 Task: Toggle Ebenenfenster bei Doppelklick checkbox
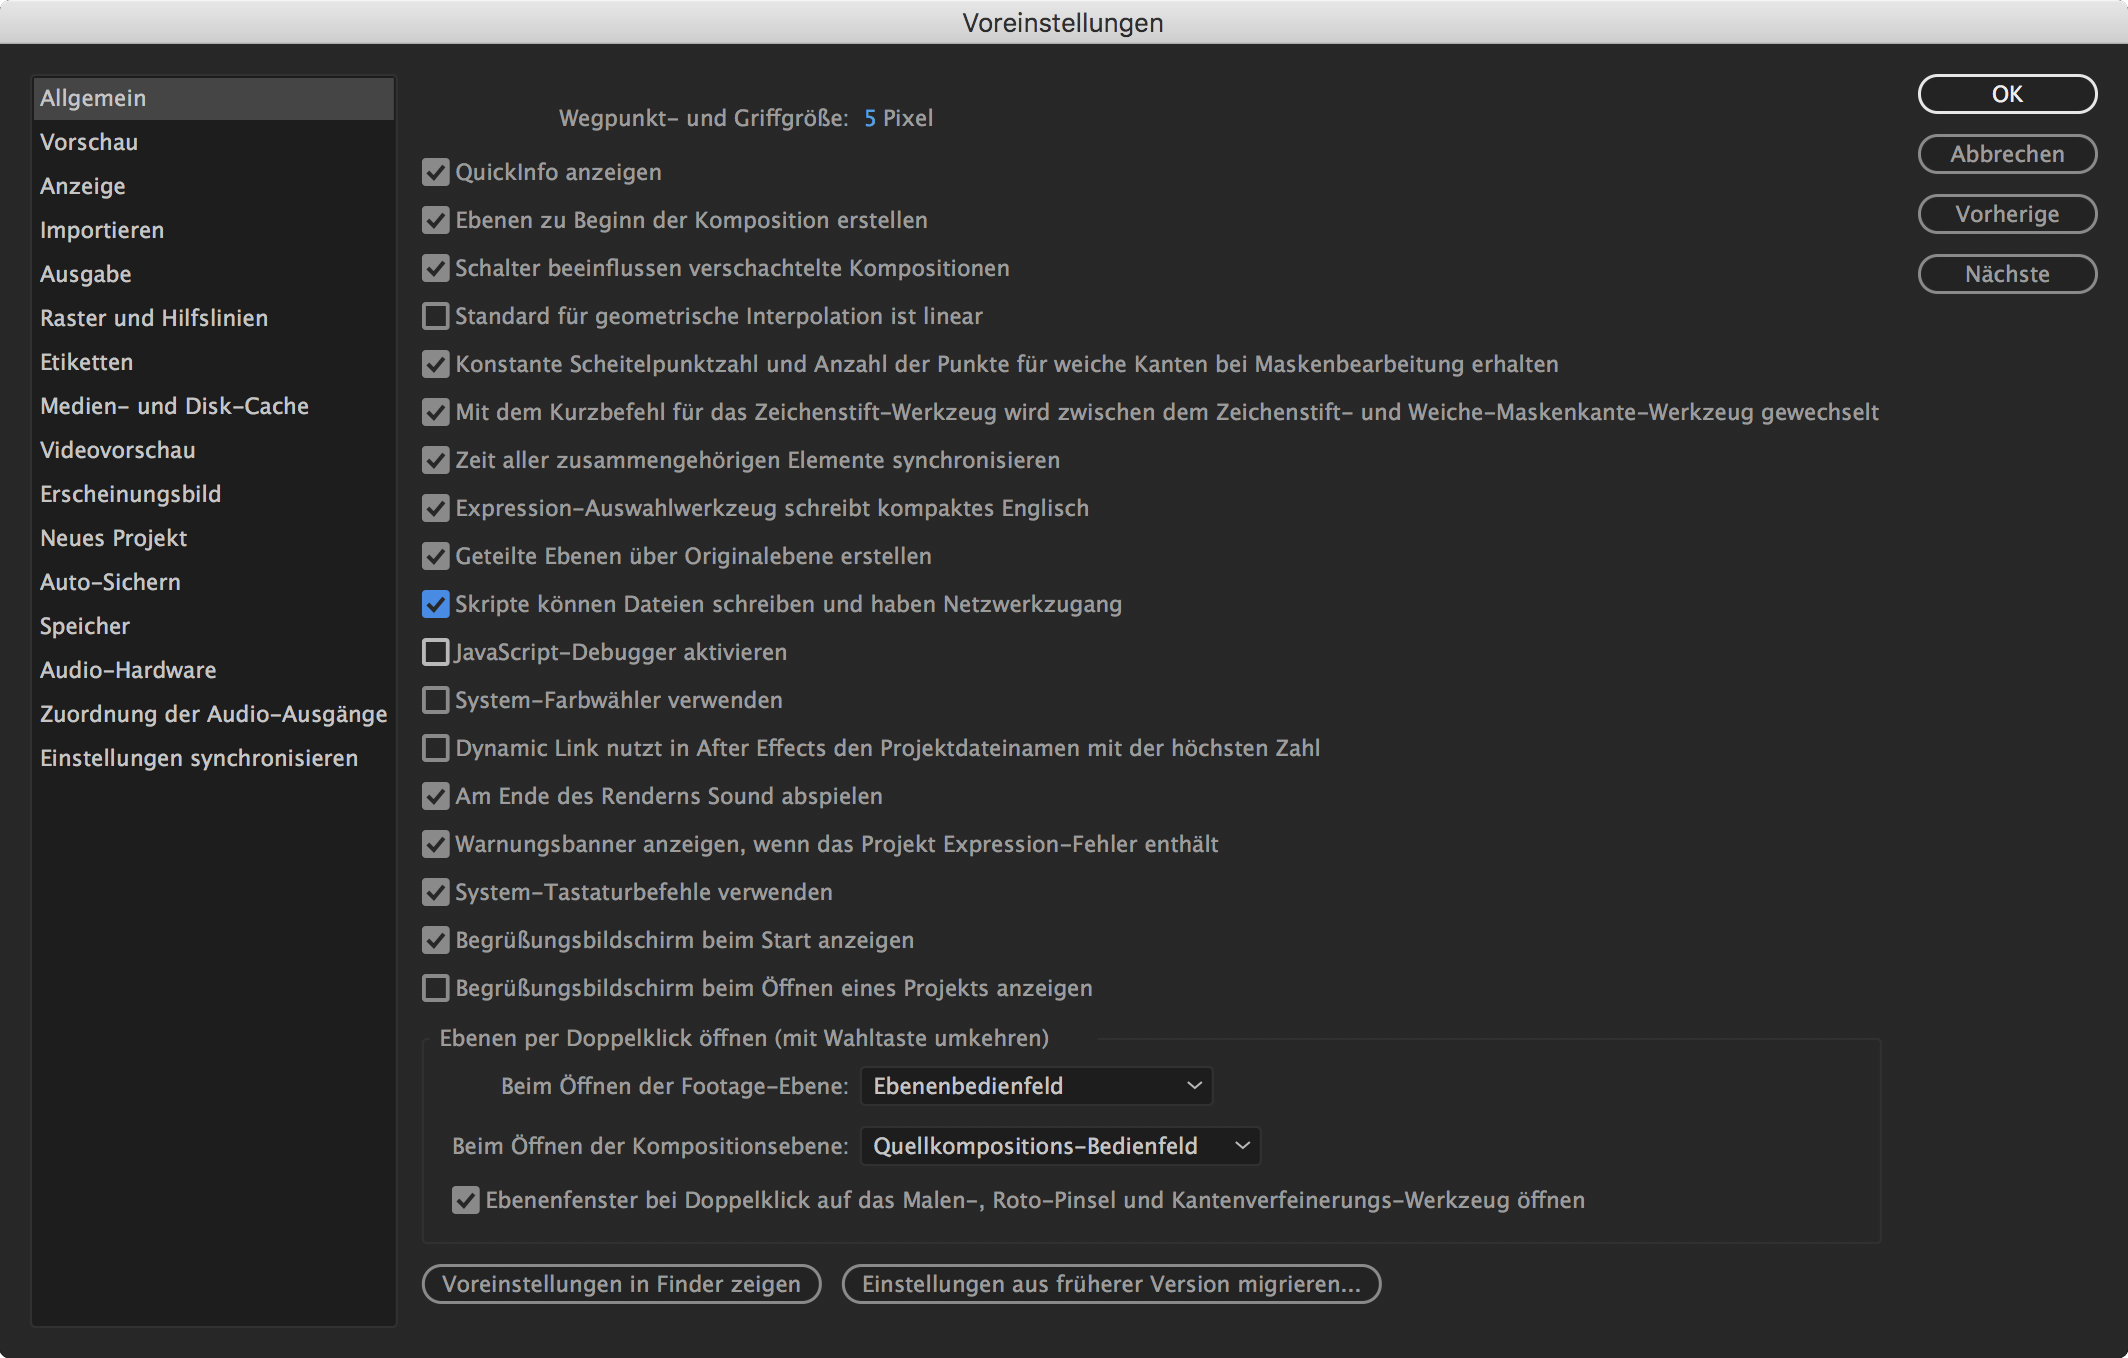465,1200
